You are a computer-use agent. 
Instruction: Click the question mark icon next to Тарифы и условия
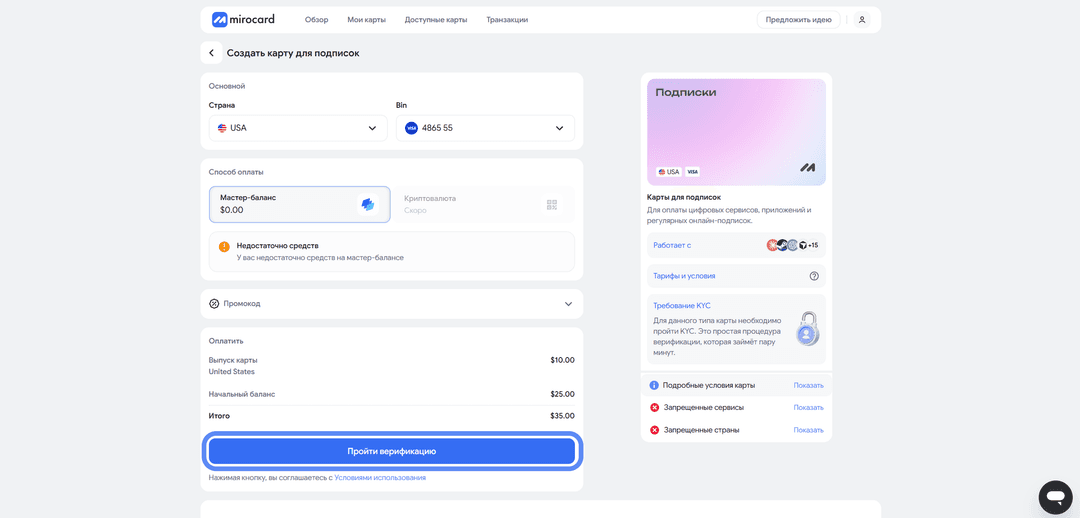coord(814,276)
